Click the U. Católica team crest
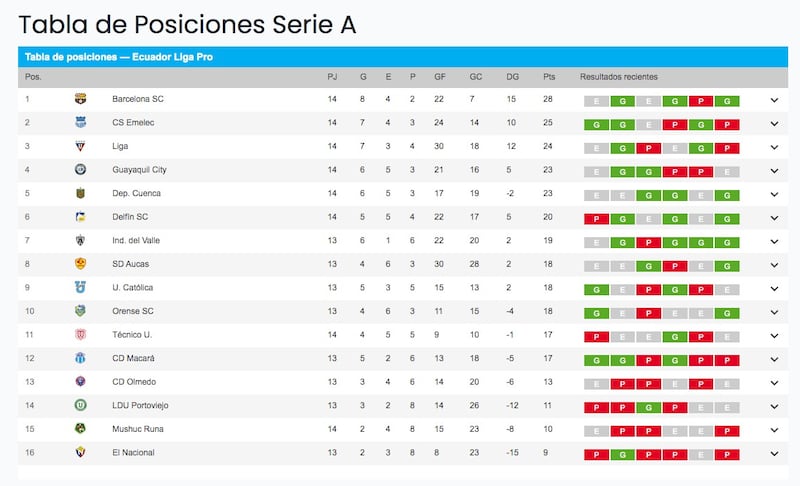 pyautogui.click(x=80, y=287)
